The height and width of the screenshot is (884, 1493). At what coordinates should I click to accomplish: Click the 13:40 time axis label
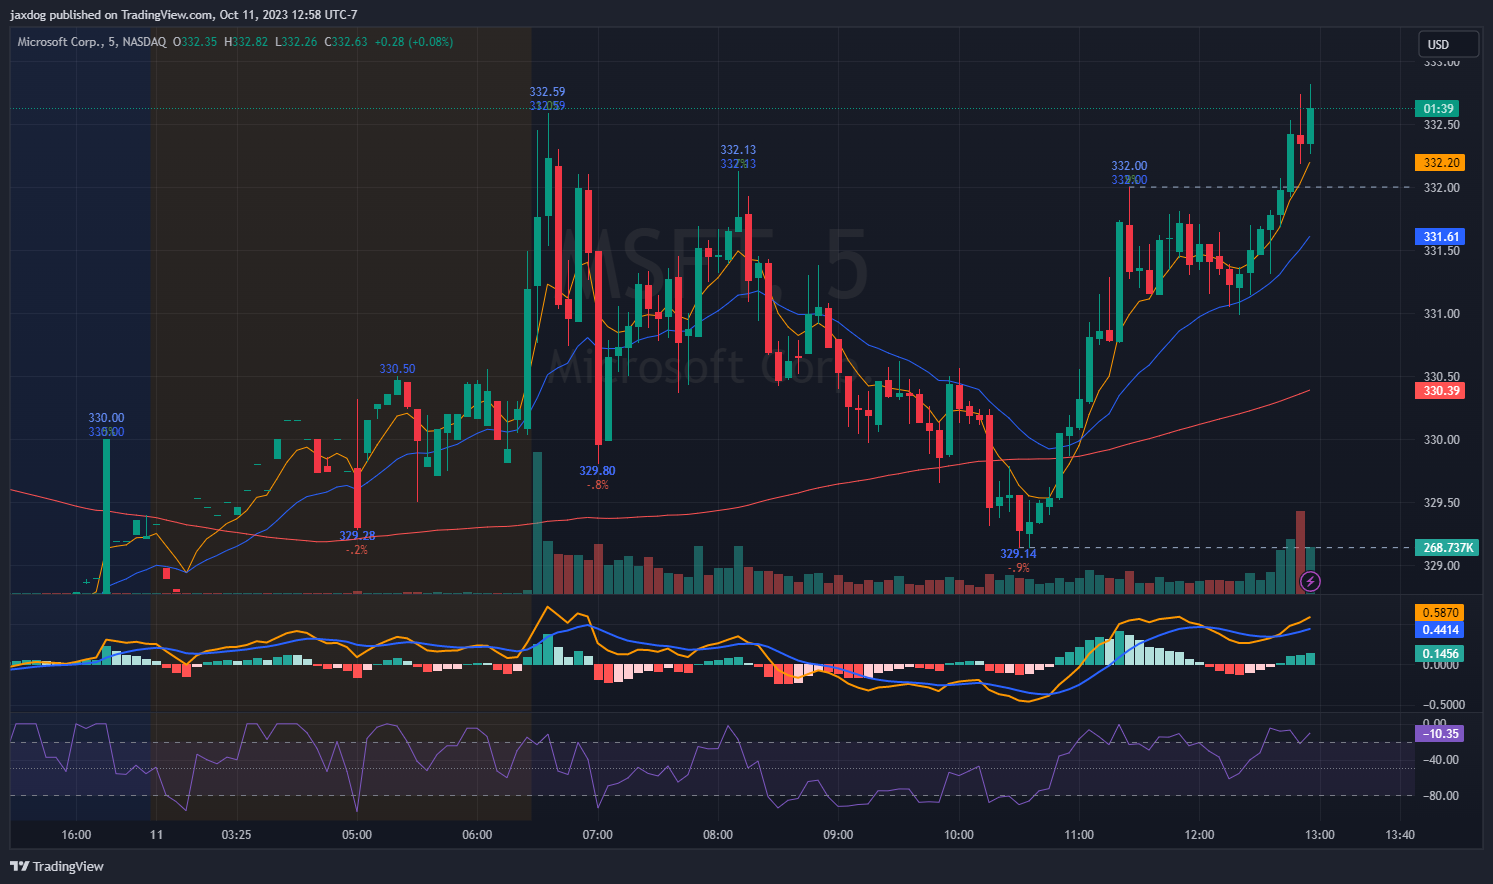click(1400, 835)
